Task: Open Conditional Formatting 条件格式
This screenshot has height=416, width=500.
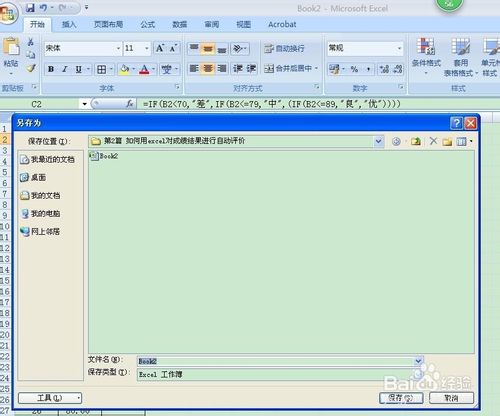Action: [x=426, y=56]
